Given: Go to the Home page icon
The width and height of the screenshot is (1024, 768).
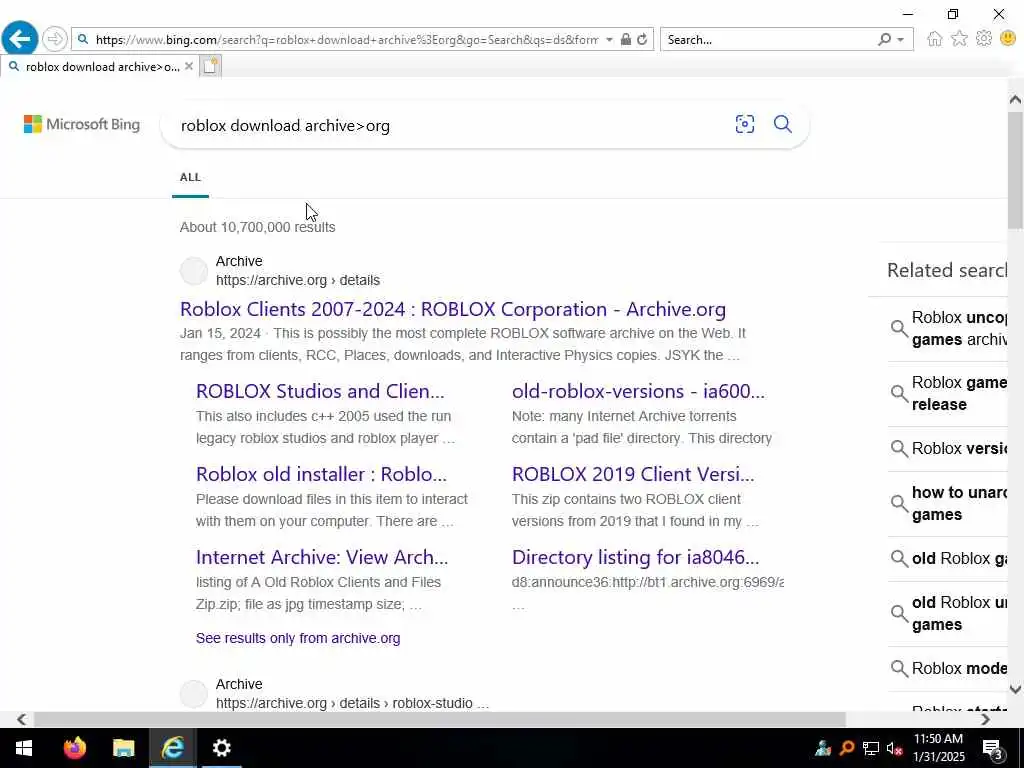Looking at the screenshot, I should coord(935,39).
